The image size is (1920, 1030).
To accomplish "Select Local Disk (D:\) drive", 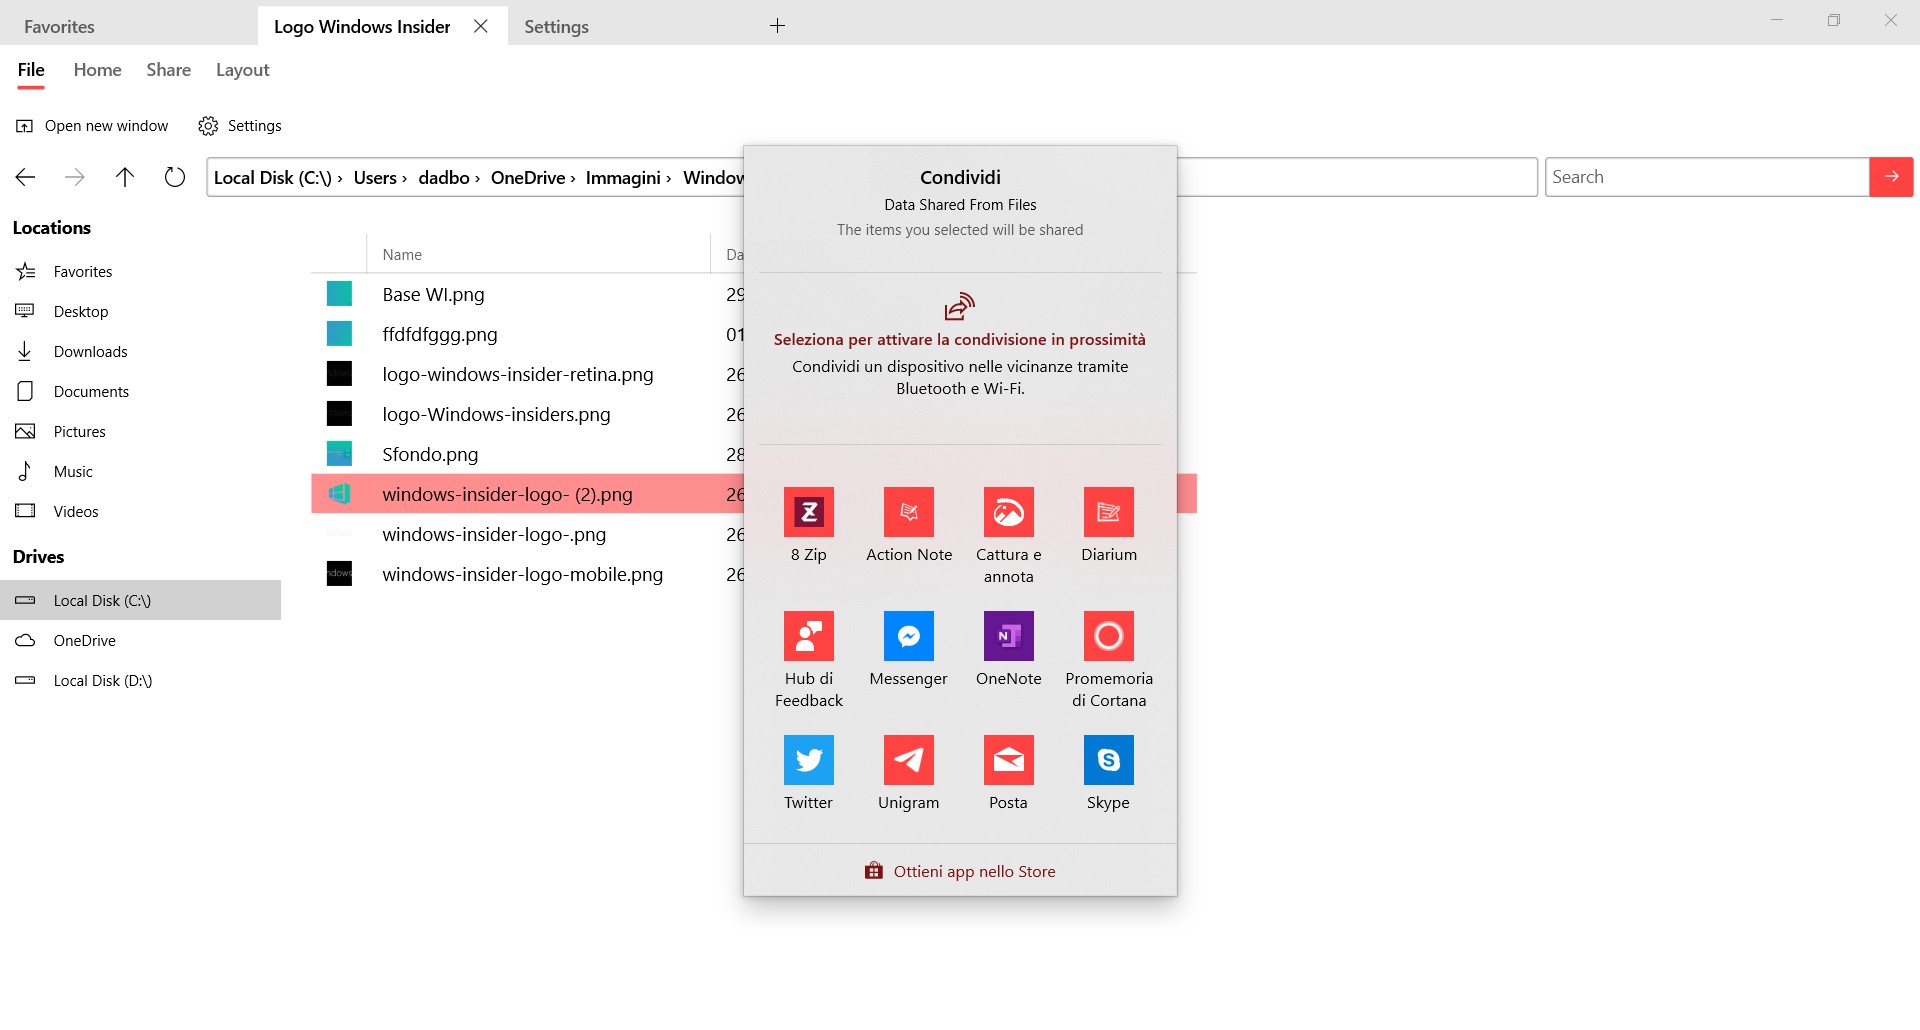I will point(140,680).
